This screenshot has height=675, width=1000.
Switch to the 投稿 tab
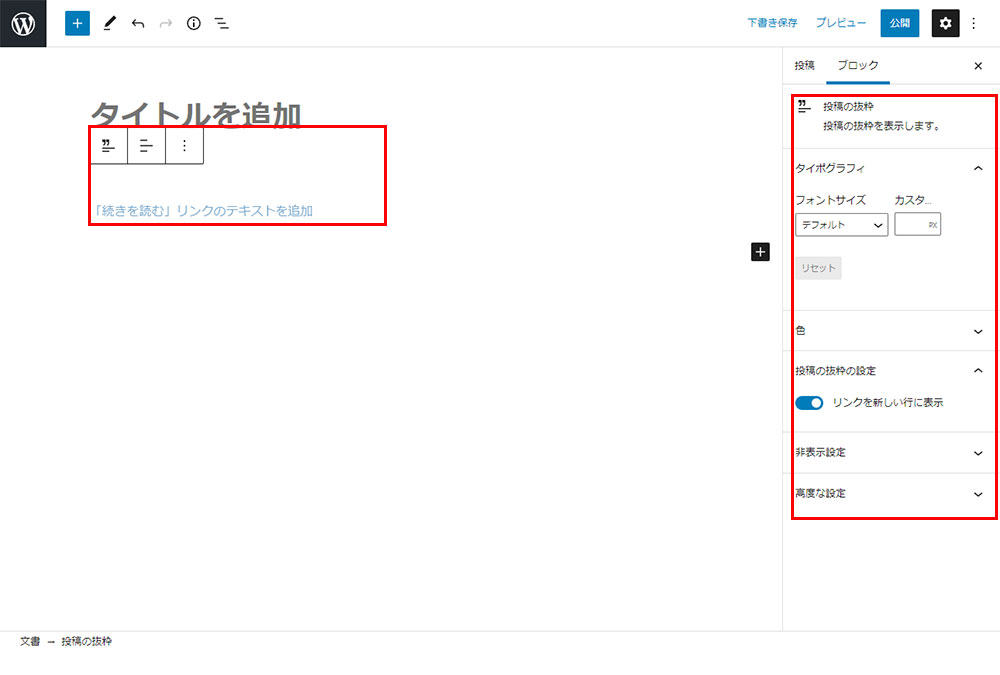803,65
